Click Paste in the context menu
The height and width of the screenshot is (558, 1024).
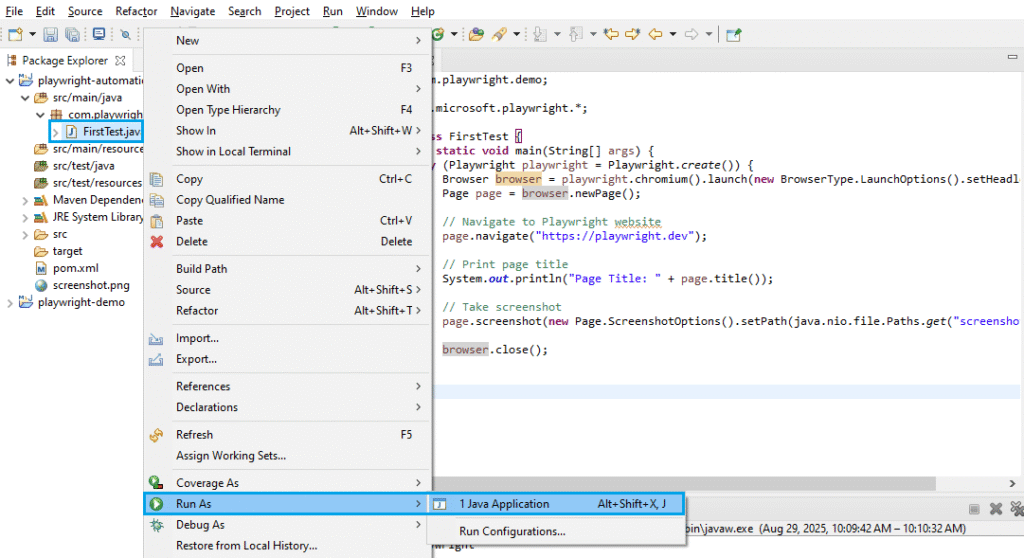point(287,221)
